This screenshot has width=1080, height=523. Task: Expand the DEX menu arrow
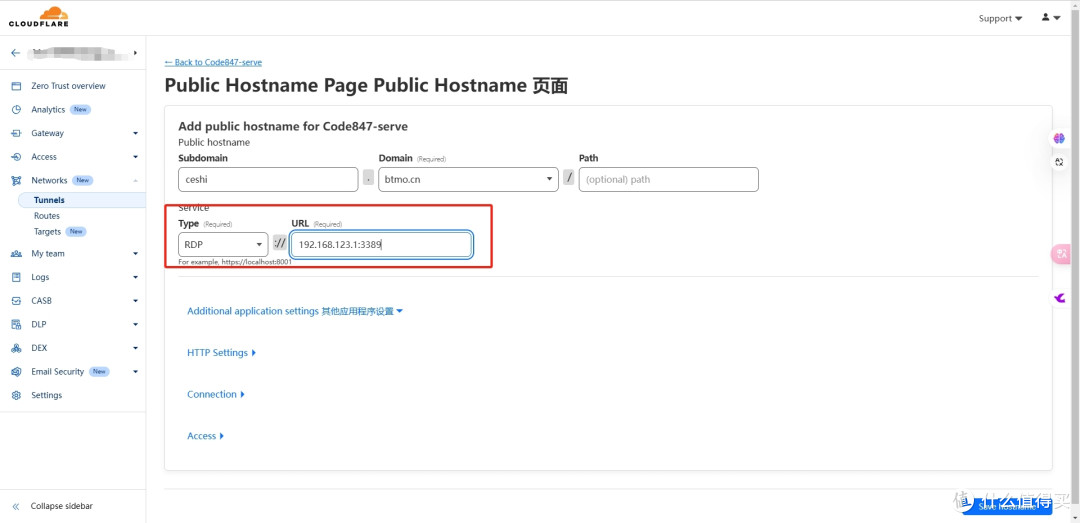point(135,349)
